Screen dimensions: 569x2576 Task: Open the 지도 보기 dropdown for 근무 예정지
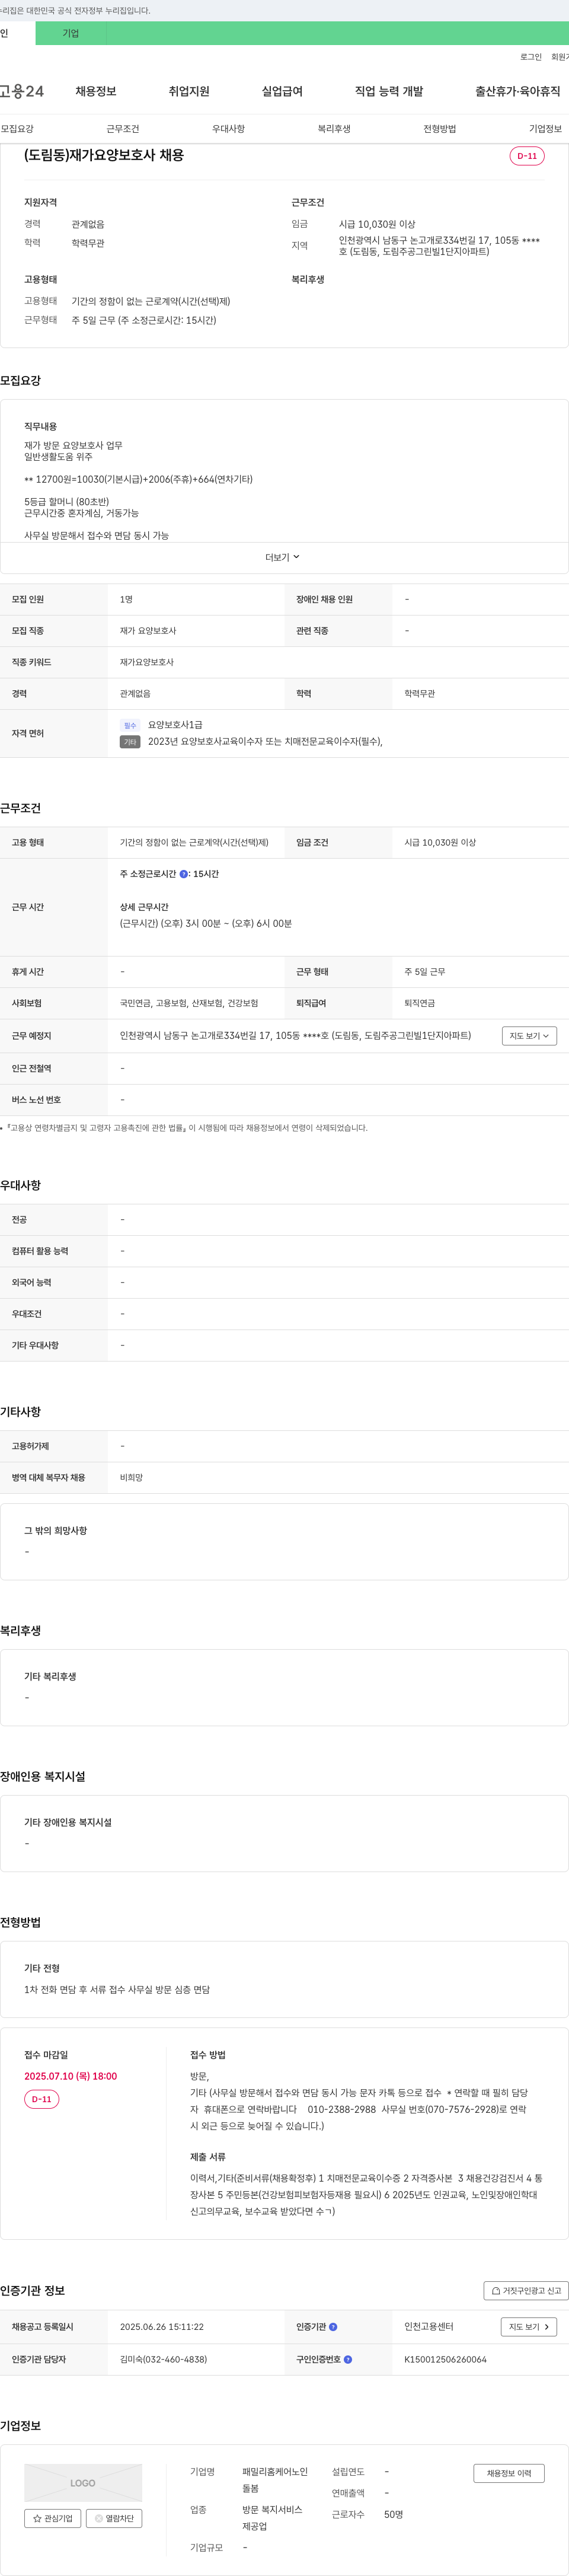tap(529, 1036)
